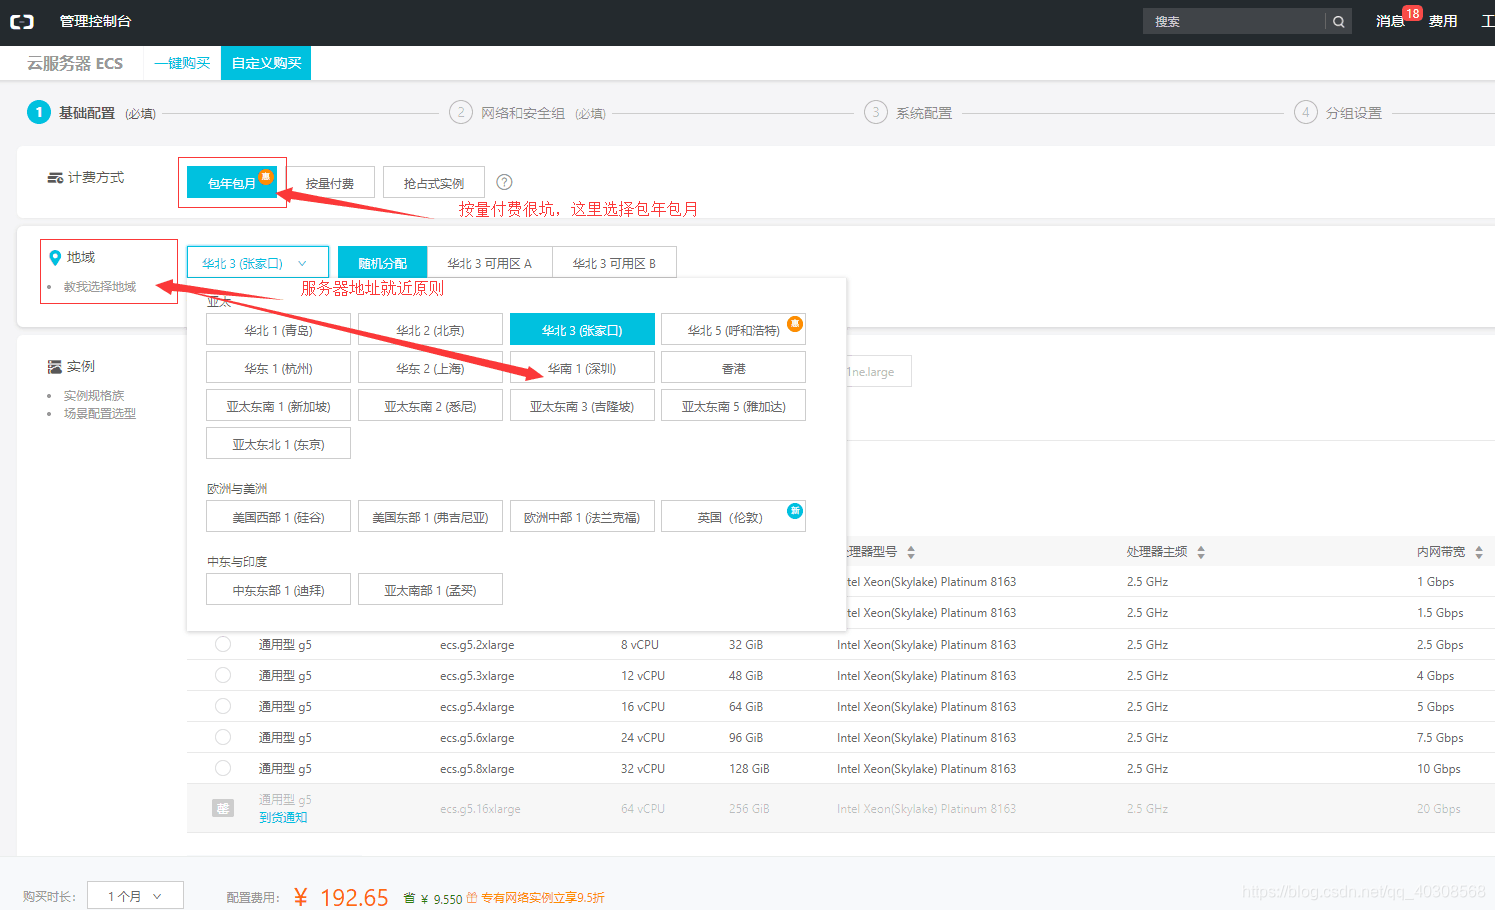Select zone 华北 3 可用区 A
The height and width of the screenshot is (910, 1495).
(490, 263)
